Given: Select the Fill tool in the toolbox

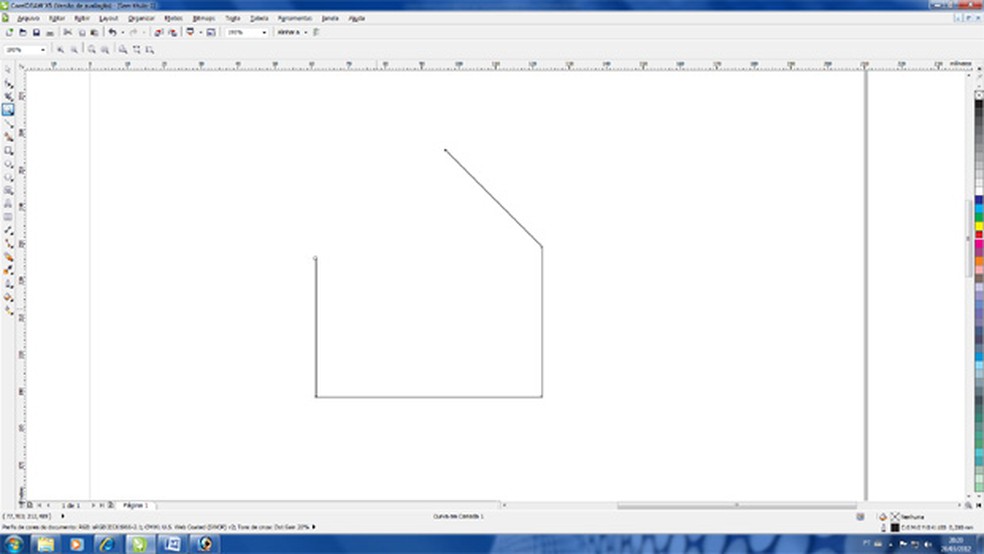Looking at the screenshot, I should [8, 297].
